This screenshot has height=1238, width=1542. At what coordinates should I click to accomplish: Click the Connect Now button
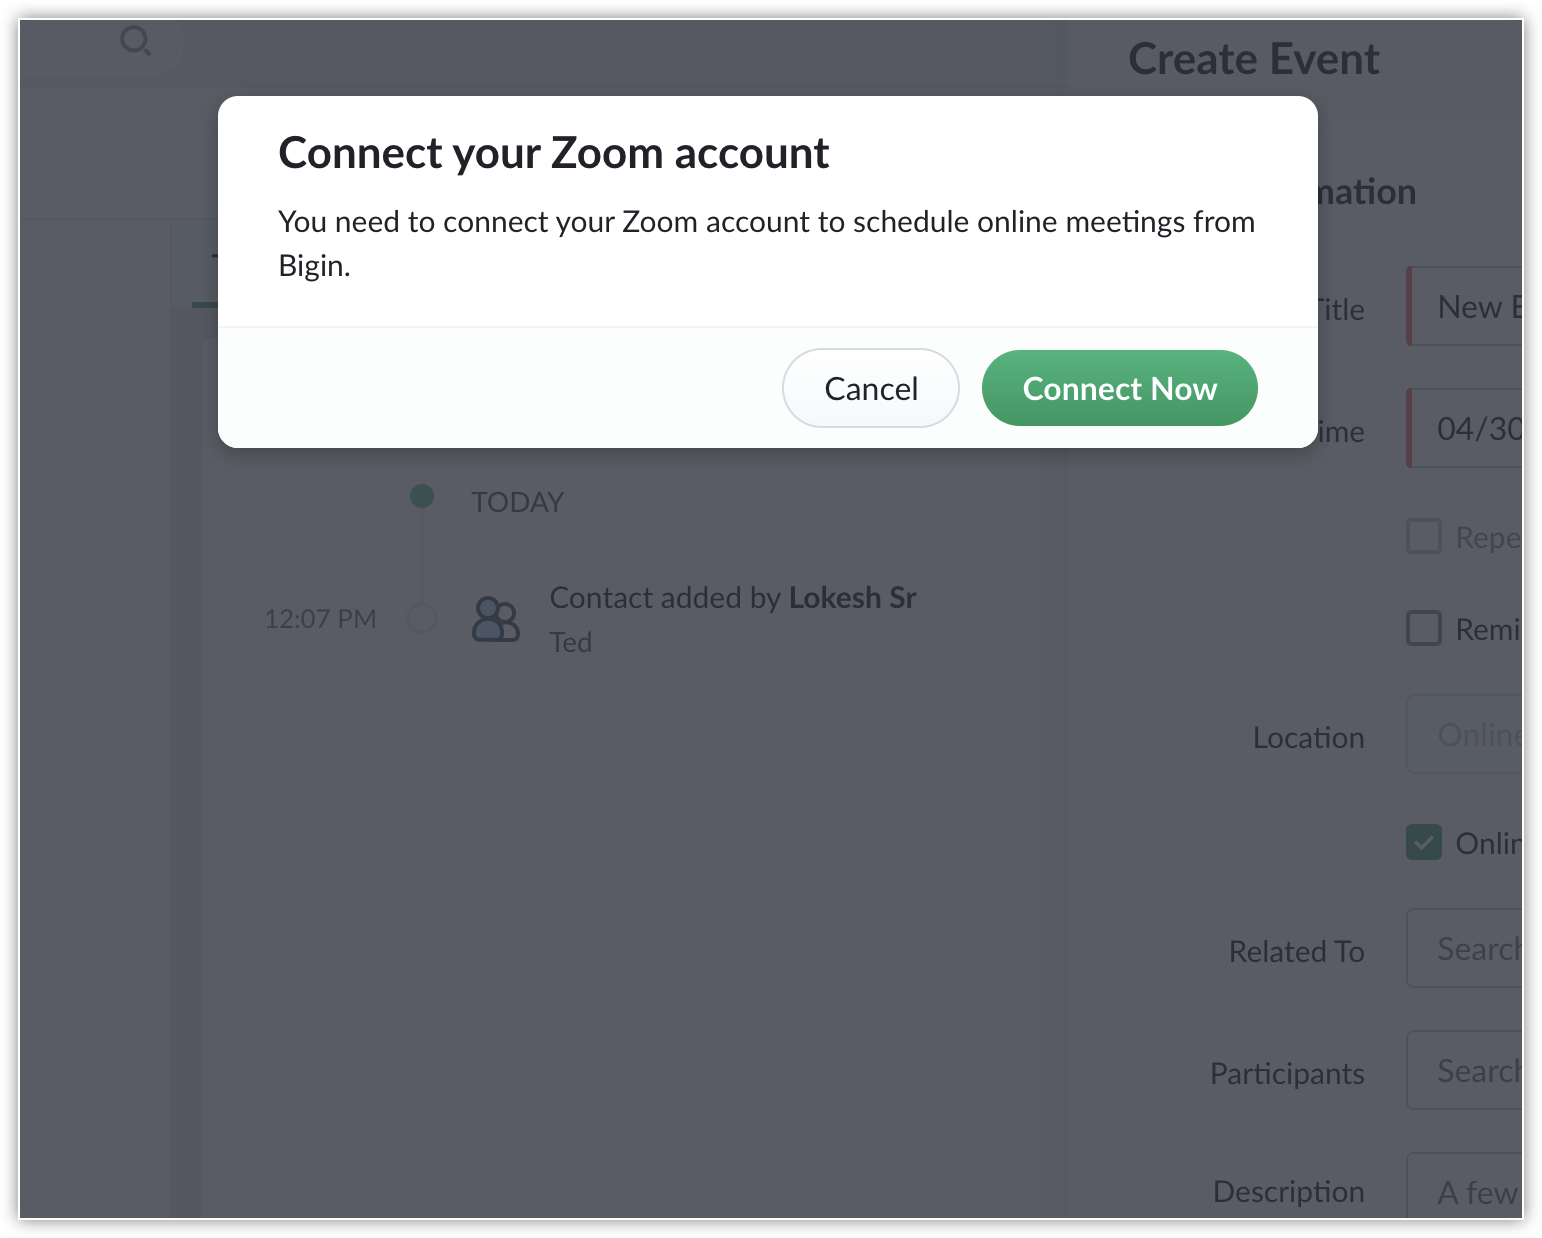click(x=1119, y=388)
